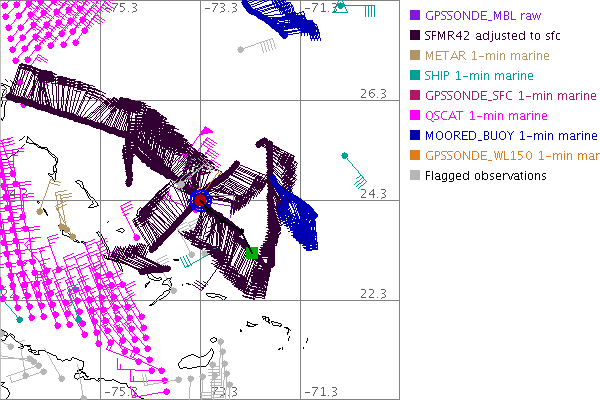This screenshot has height=400, width=600.
Task: Click the orange GPSSONDE_WL150 legend swatch
Action: point(415,156)
